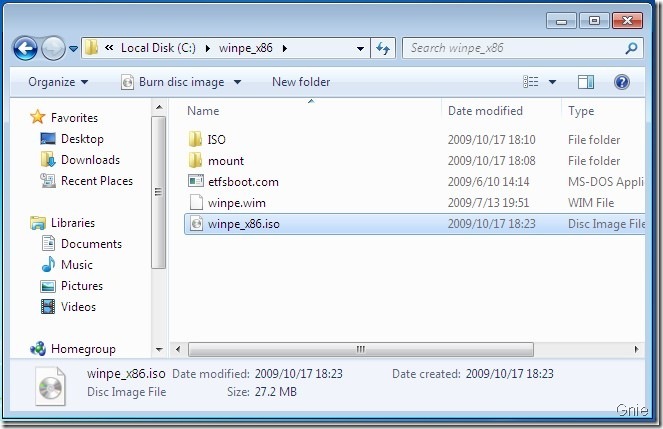Click navigation pane scroll up arrow

point(159,107)
